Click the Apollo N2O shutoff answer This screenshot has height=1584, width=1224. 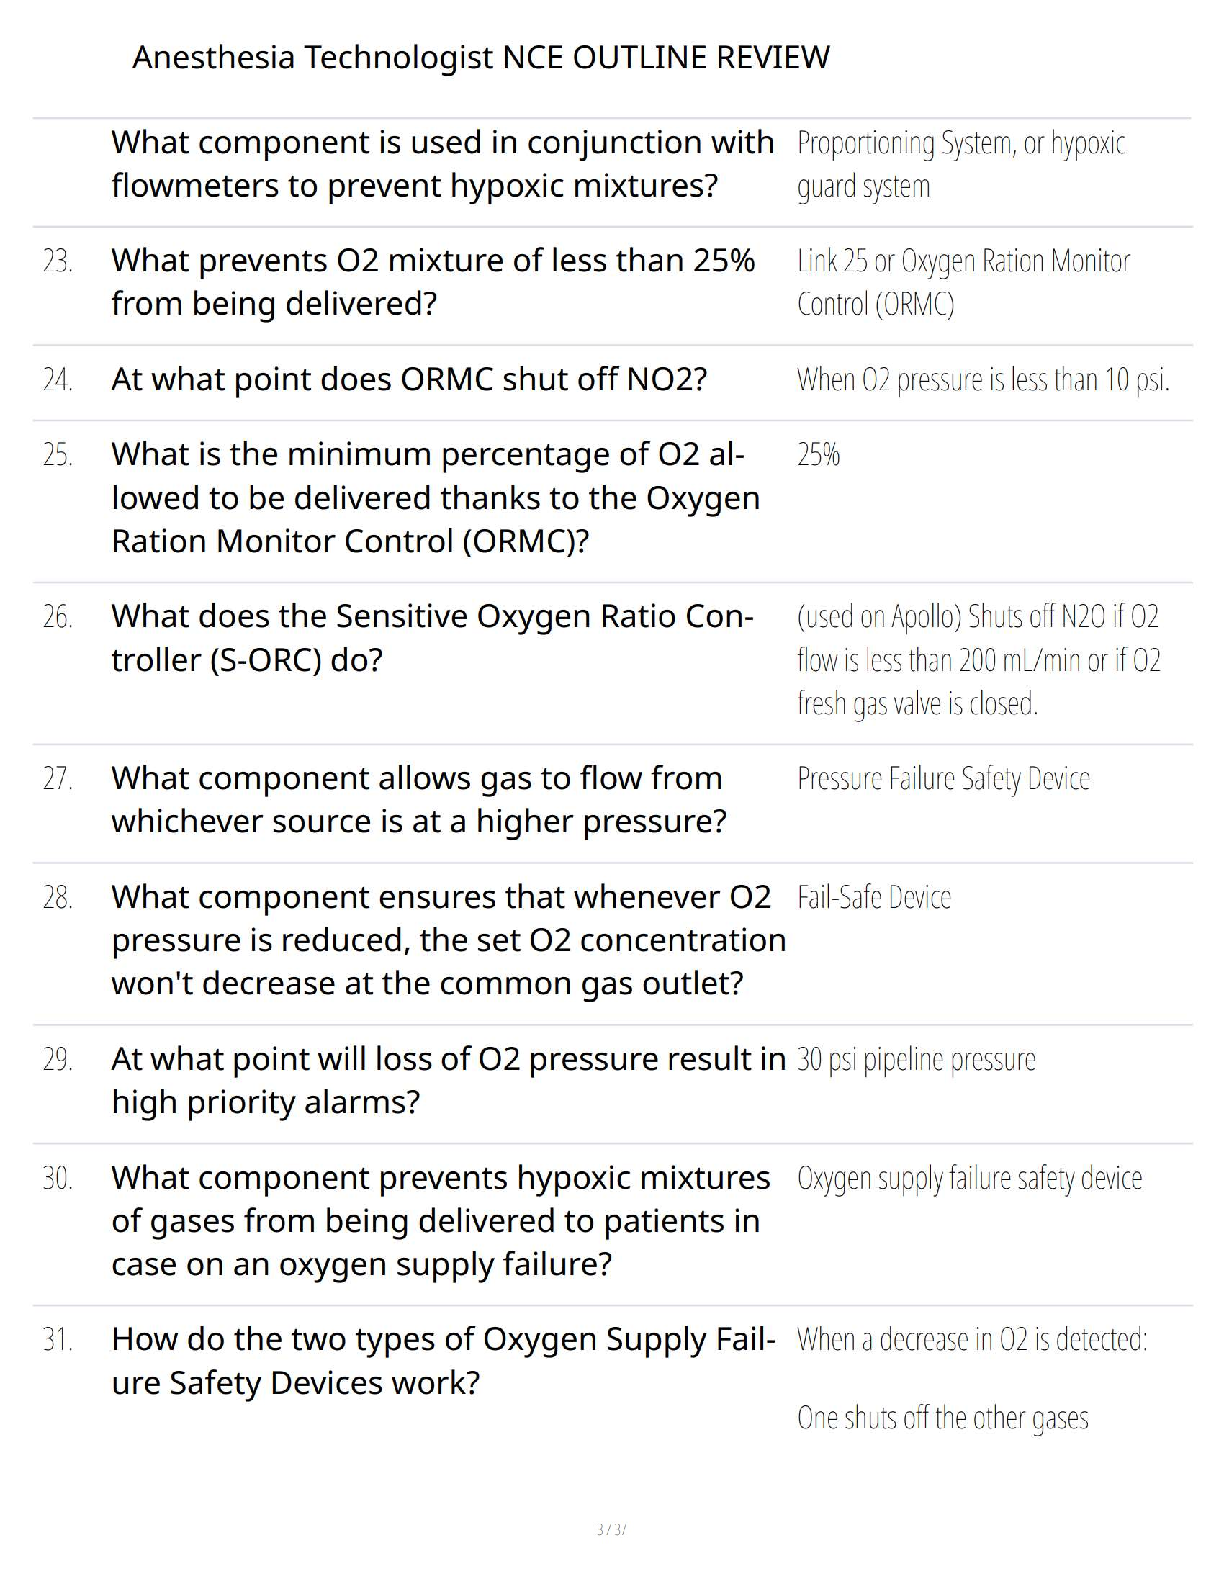click(x=979, y=660)
